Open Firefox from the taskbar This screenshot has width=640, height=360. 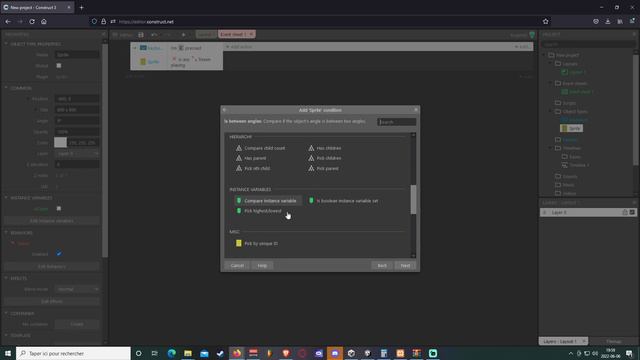pyautogui.click(x=237, y=353)
